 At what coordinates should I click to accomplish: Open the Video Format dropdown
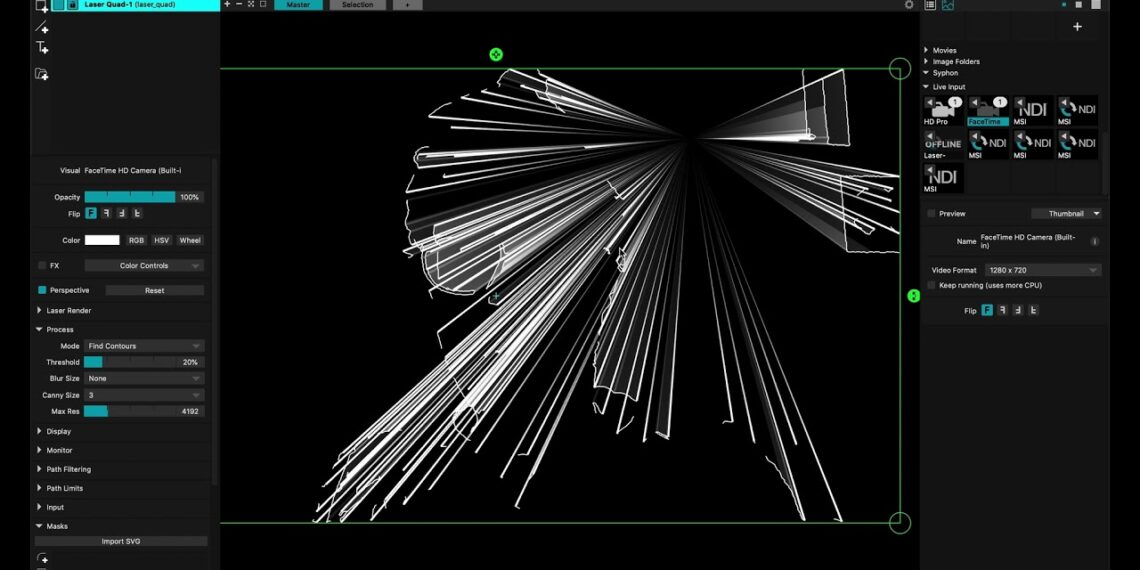point(1042,270)
